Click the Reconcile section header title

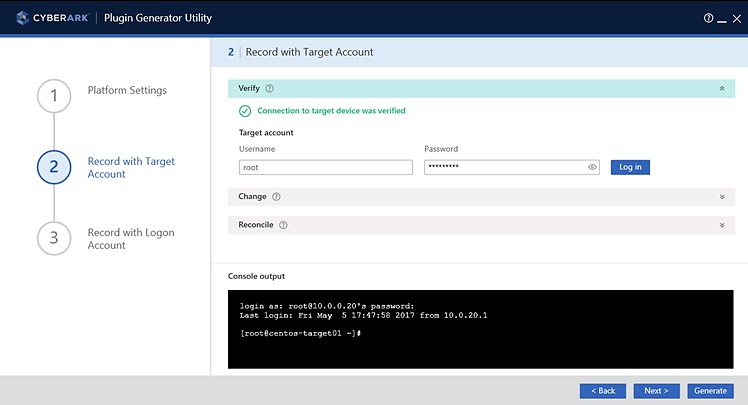256,225
